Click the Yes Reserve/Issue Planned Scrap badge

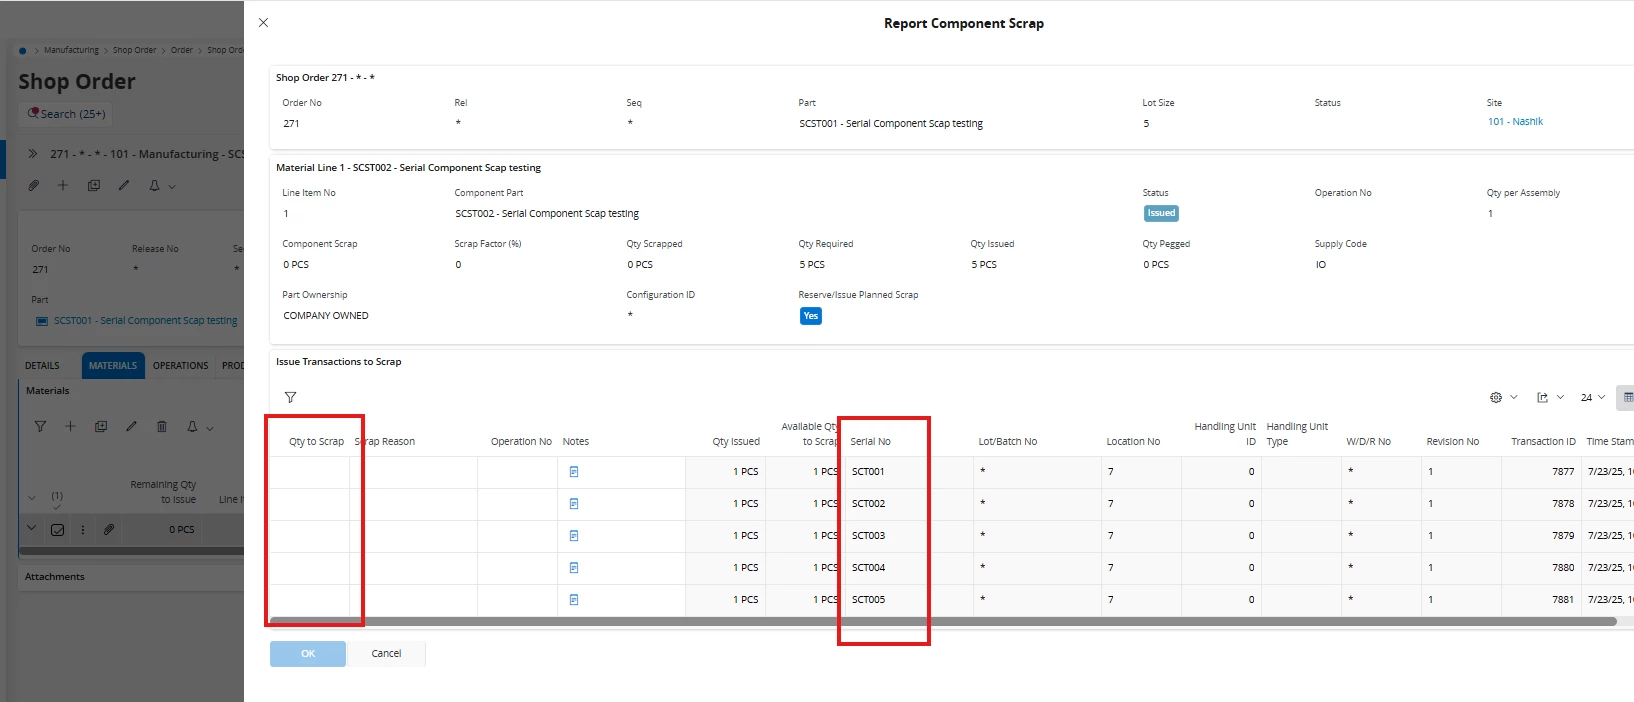tap(811, 315)
